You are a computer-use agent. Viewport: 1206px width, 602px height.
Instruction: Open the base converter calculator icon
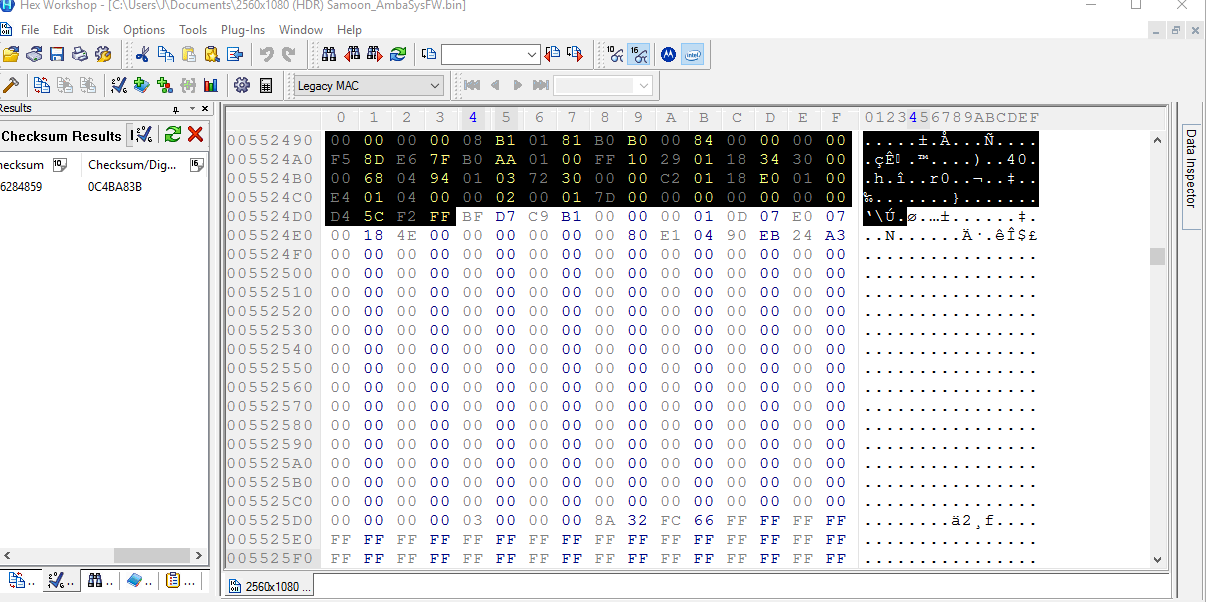pos(266,86)
